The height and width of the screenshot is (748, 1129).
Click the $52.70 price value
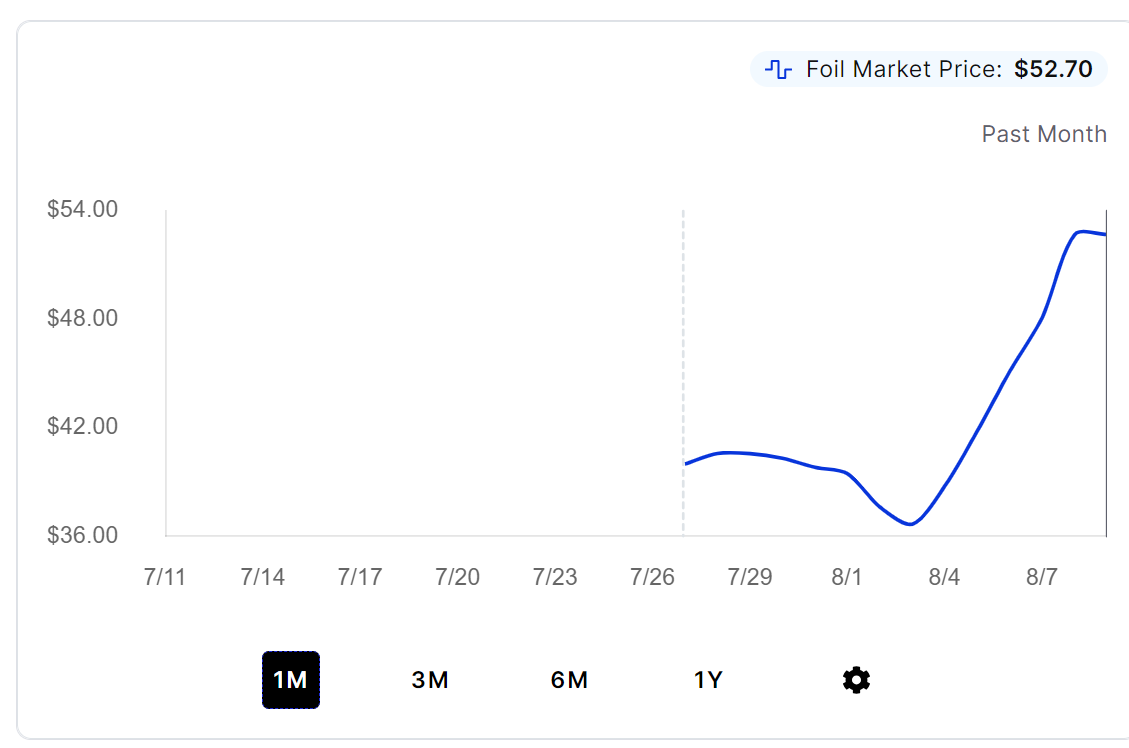(x=1053, y=69)
